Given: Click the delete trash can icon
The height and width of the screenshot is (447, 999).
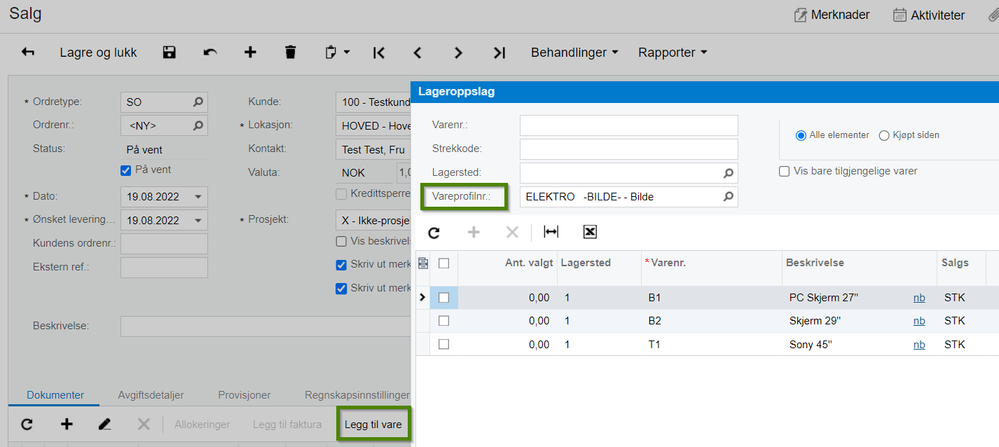Looking at the screenshot, I should click(x=291, y=53).
